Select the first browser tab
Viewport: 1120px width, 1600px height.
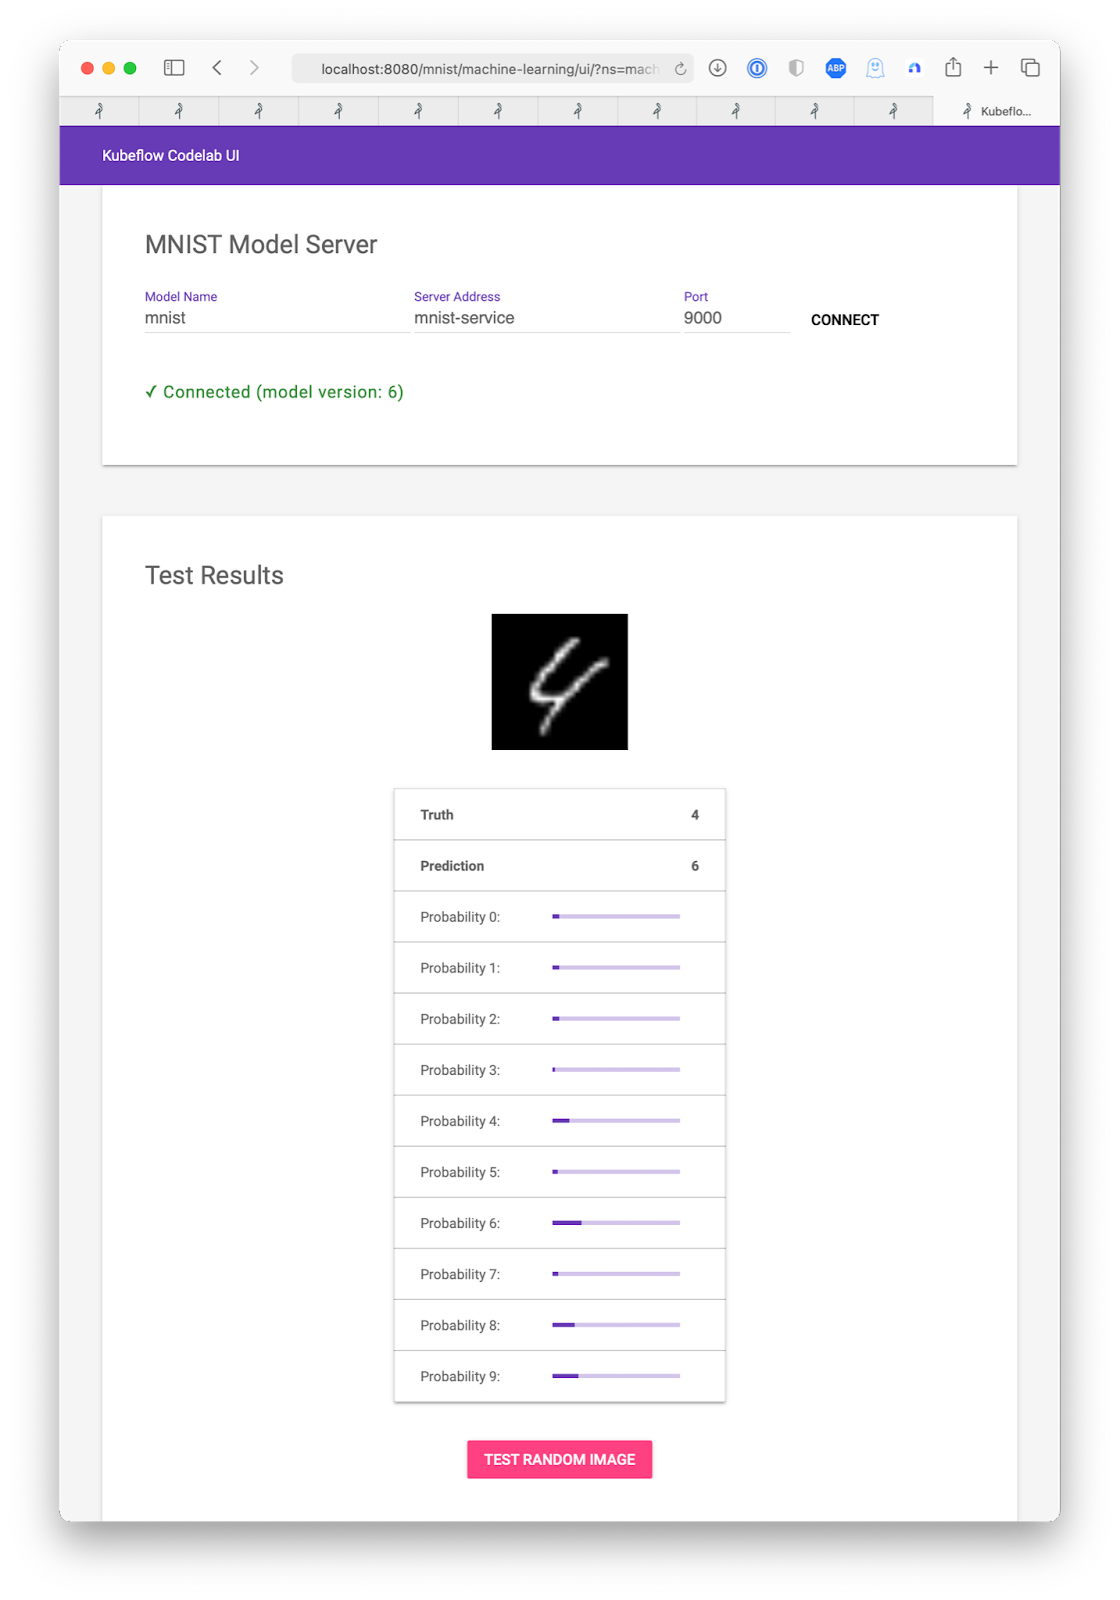[99, 111]
